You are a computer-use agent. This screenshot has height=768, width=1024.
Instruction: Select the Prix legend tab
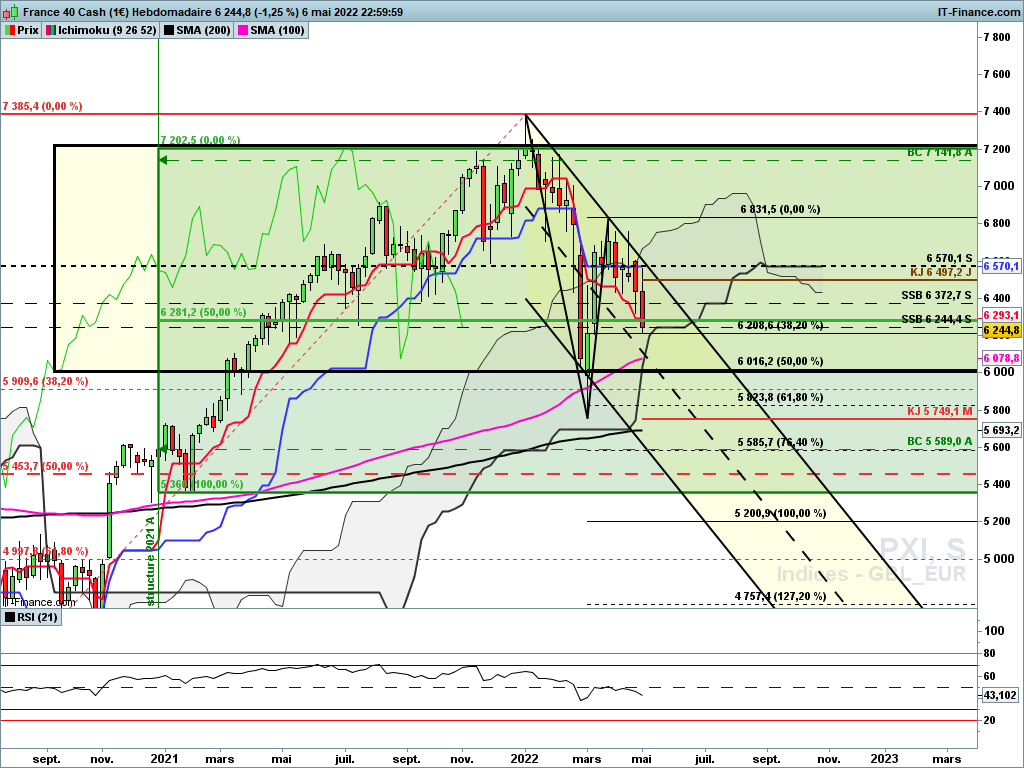click(22, 30)
